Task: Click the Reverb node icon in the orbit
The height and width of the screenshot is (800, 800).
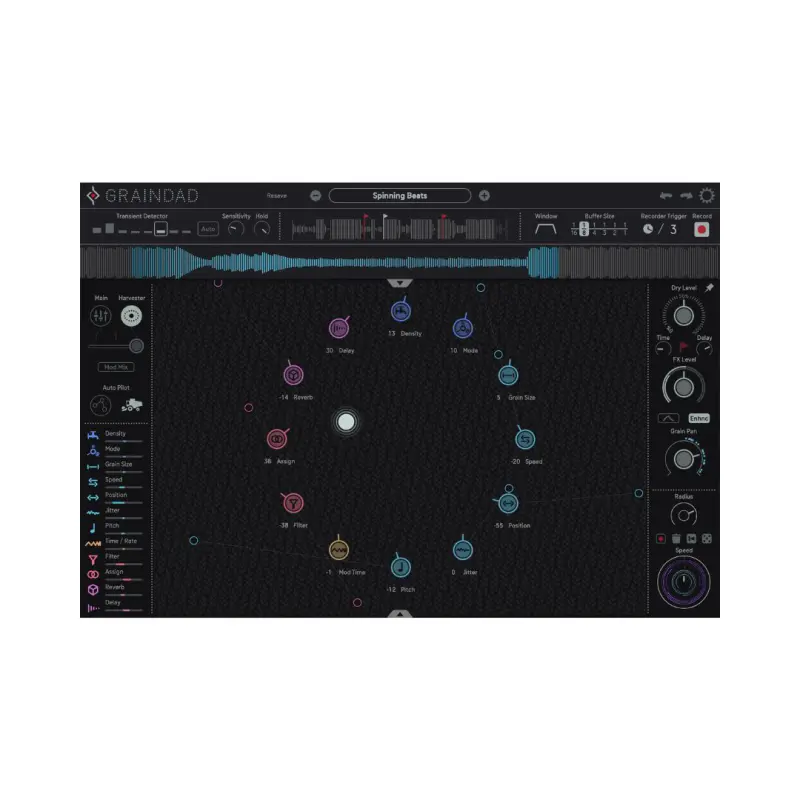Action: point(293,375)
